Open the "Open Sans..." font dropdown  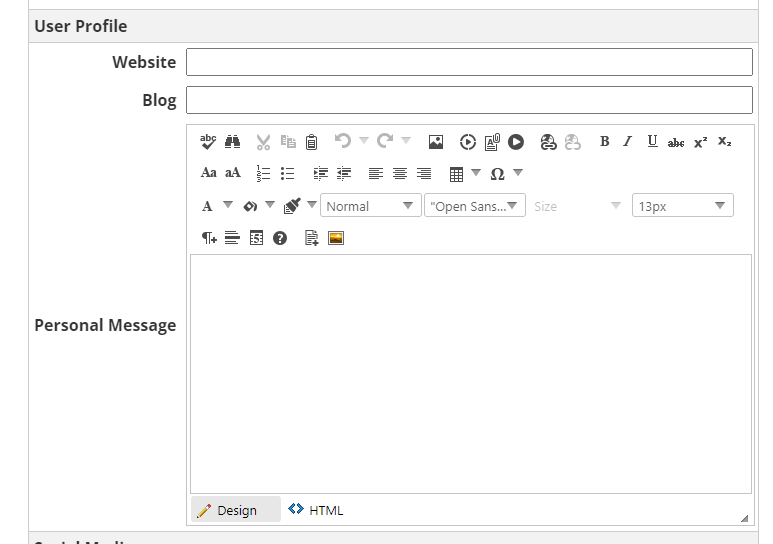475,205
